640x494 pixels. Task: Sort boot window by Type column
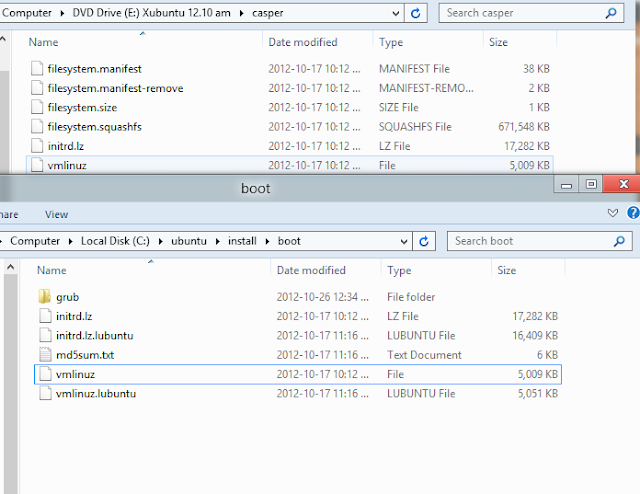(399, 271)
